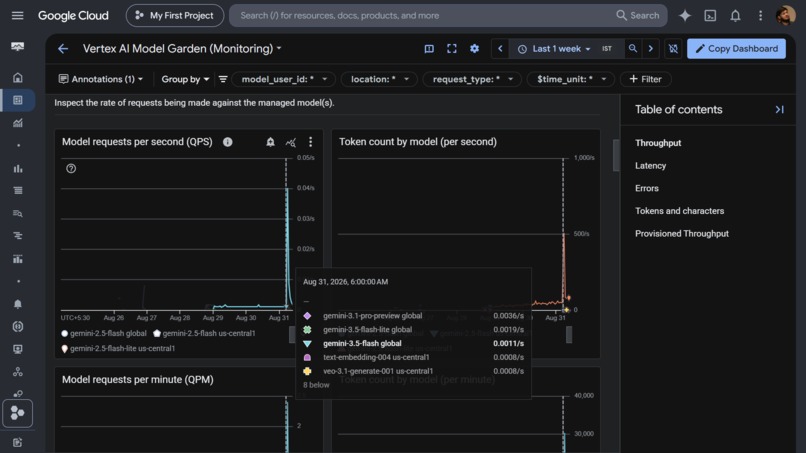The image size is (806, 453).
Task: Open the sidebar Dashboards icon
Action: 17,100
